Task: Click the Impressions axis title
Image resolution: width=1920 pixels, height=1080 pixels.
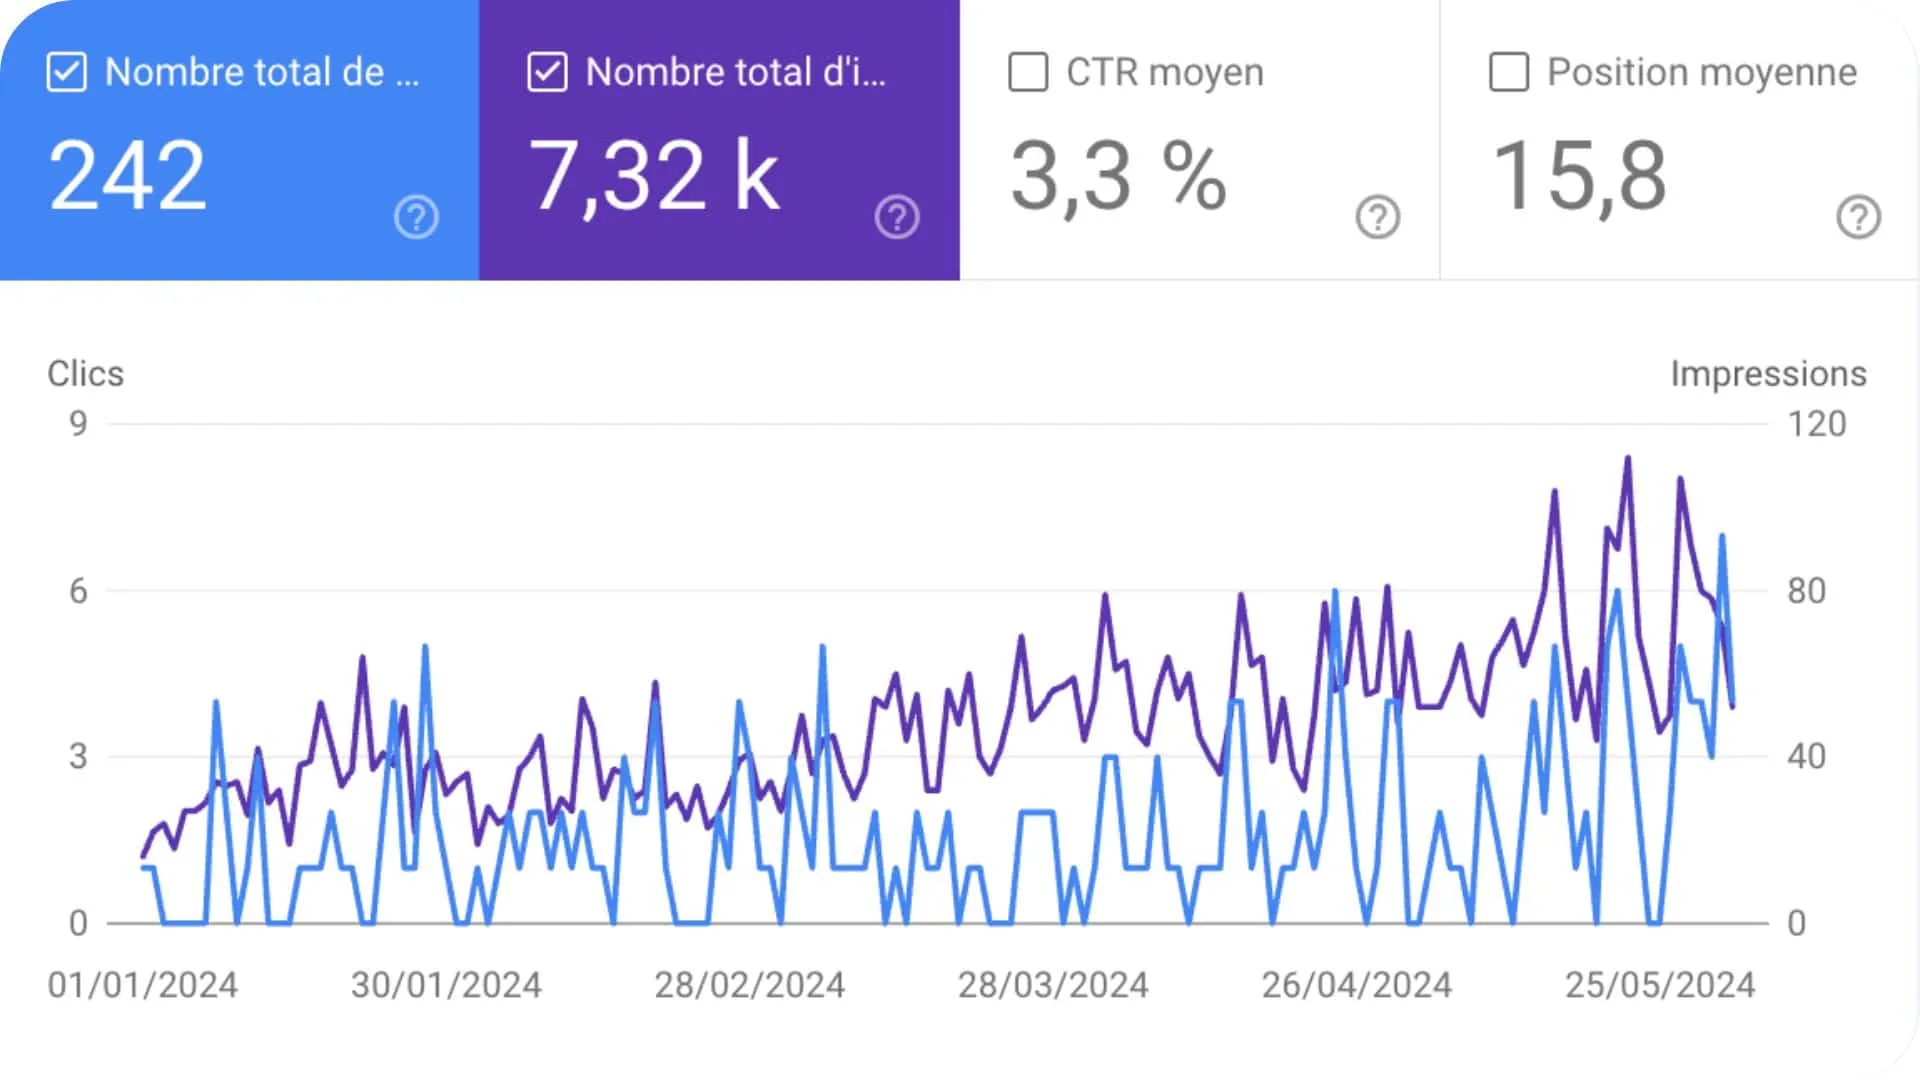Action: click(x=1768, y=373)
